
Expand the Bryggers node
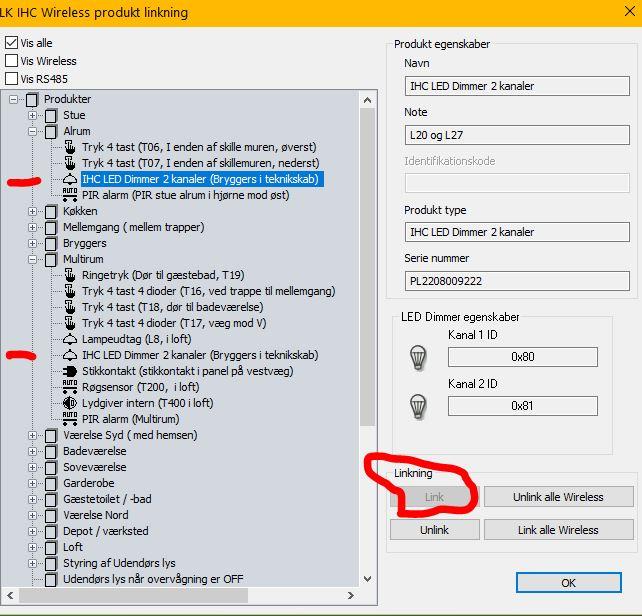[32, 243]
